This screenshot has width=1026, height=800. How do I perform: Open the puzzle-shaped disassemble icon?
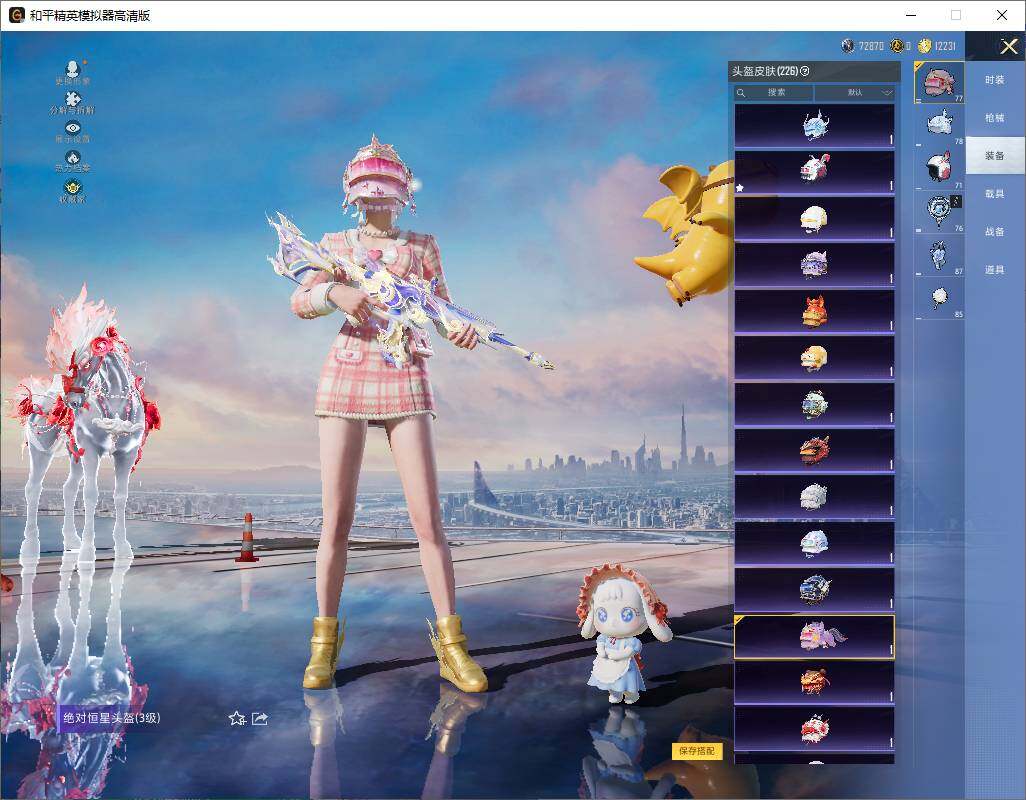(73, 103)
